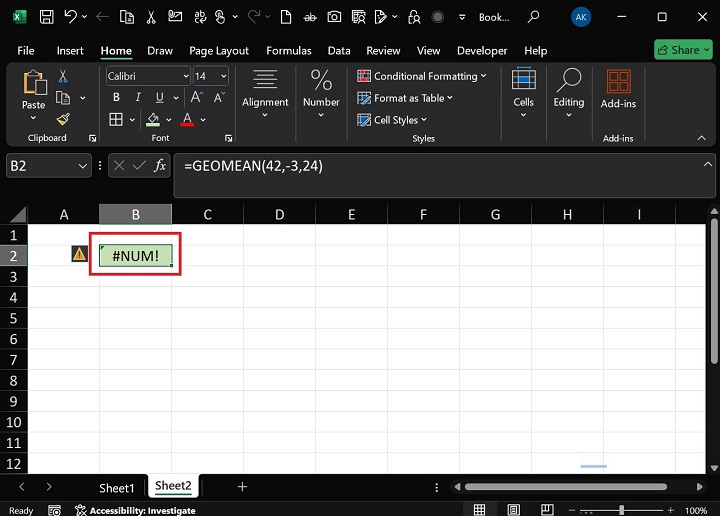Increase font size with larger A icon

coord(197,97)
